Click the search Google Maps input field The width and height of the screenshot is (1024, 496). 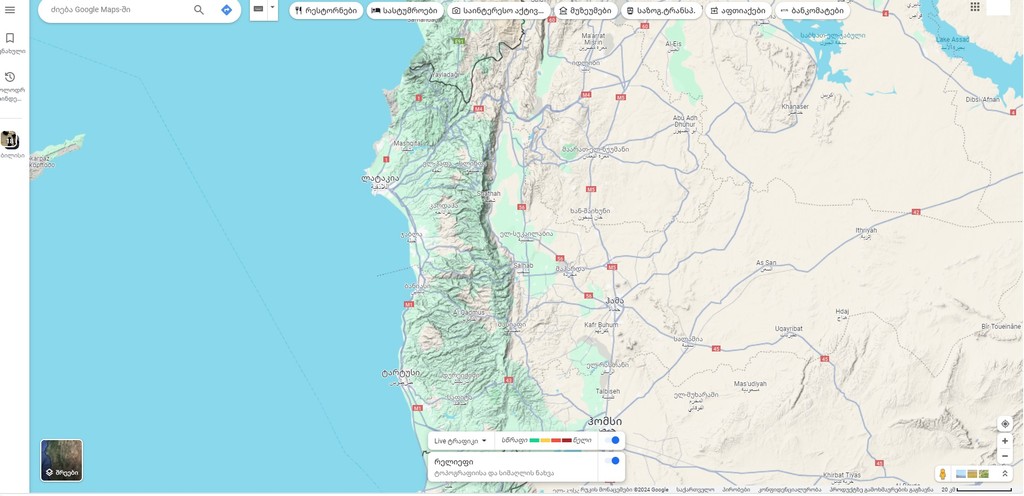[118, 10]
